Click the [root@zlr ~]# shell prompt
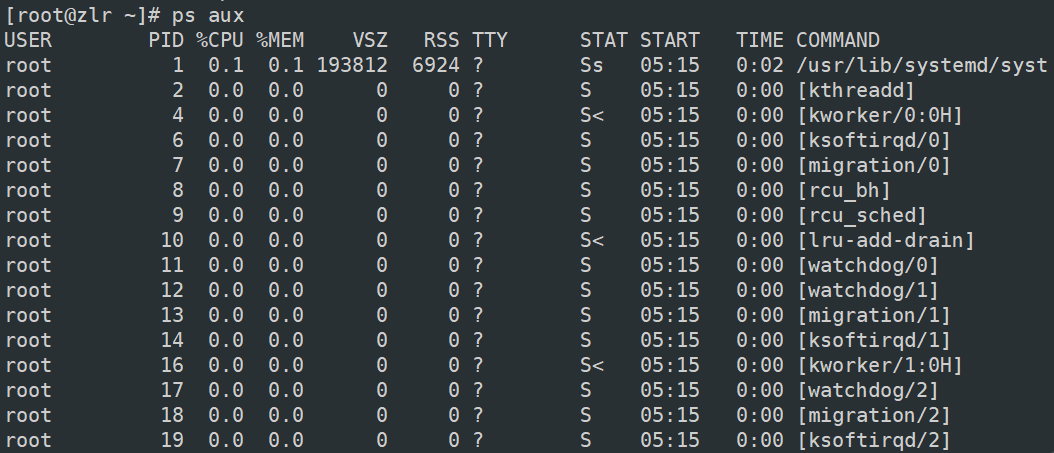This screenshot has width=1054, height=453. coord(82,15)
